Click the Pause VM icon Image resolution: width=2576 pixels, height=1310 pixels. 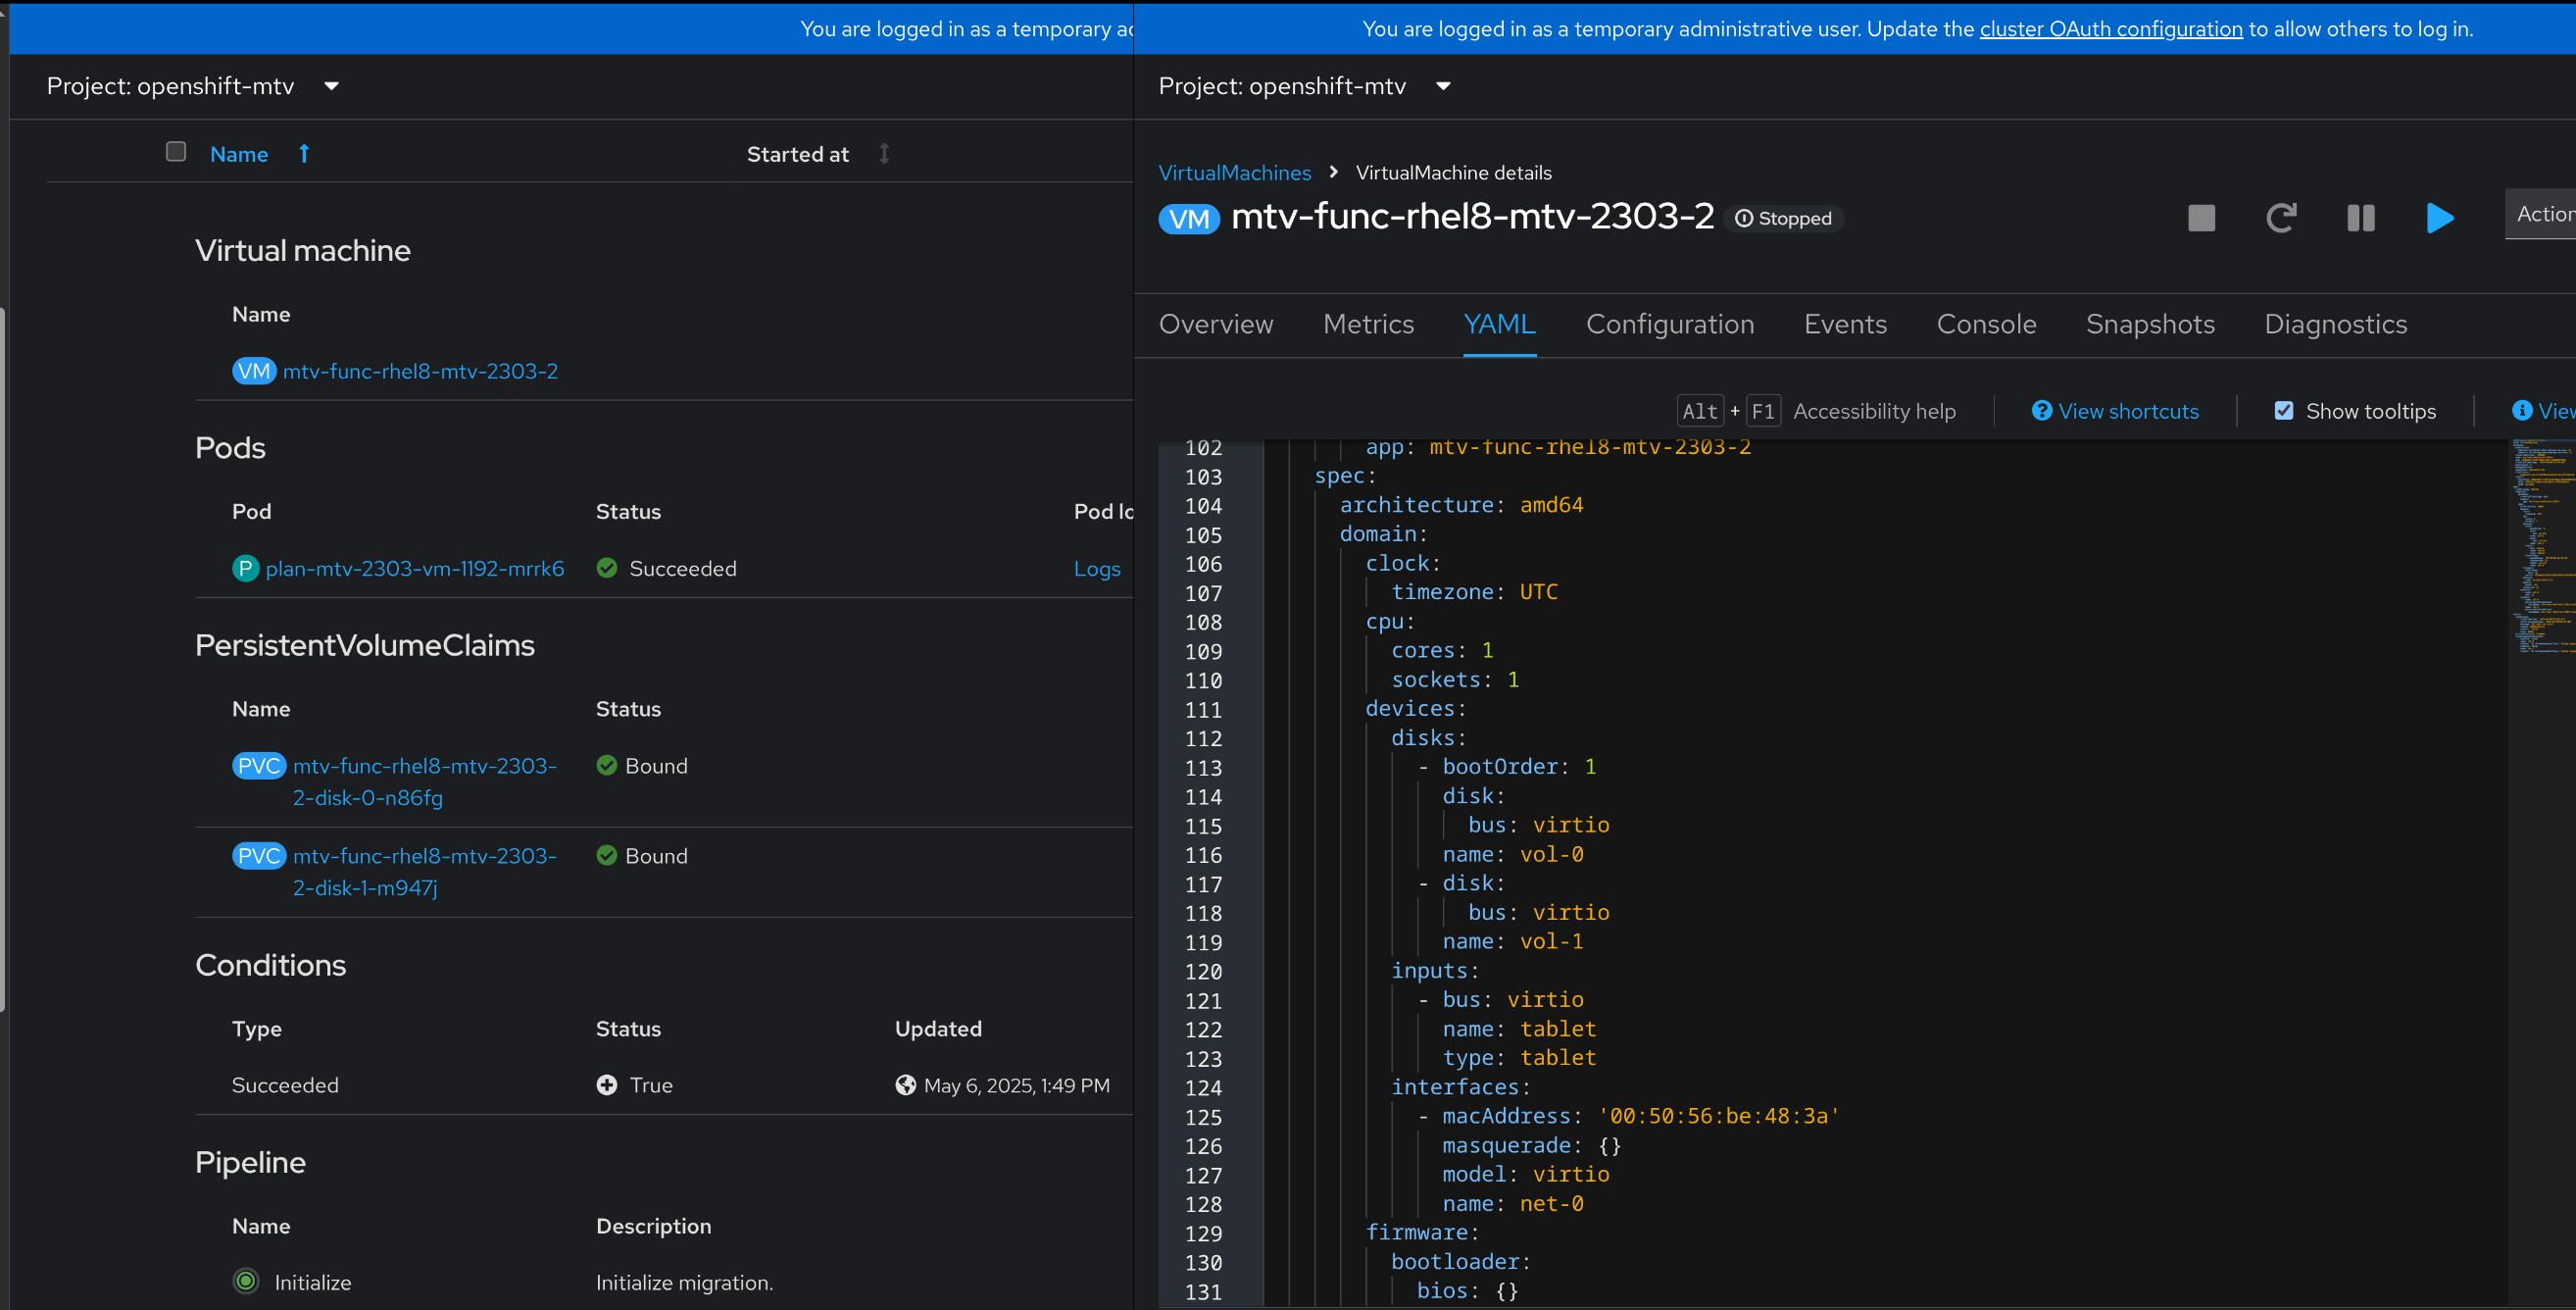pyautogui.click(x=2360, y=218)
